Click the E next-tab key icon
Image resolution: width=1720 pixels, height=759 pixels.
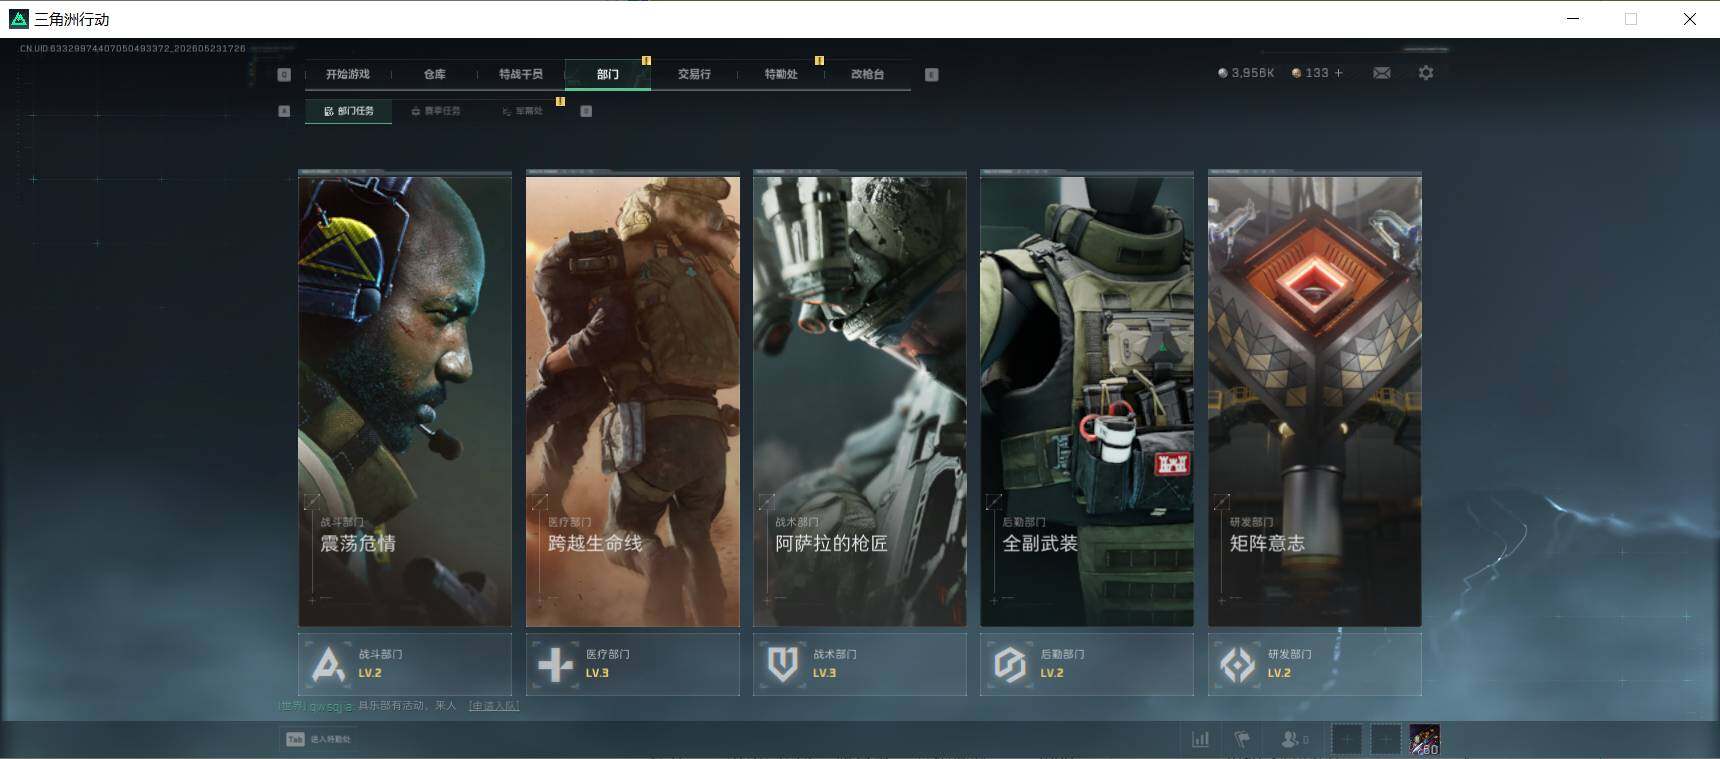[931, 74]
